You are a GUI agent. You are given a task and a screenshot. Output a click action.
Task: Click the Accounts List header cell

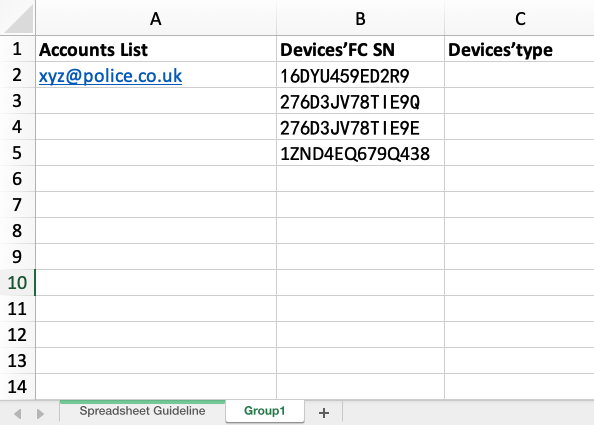156,49
